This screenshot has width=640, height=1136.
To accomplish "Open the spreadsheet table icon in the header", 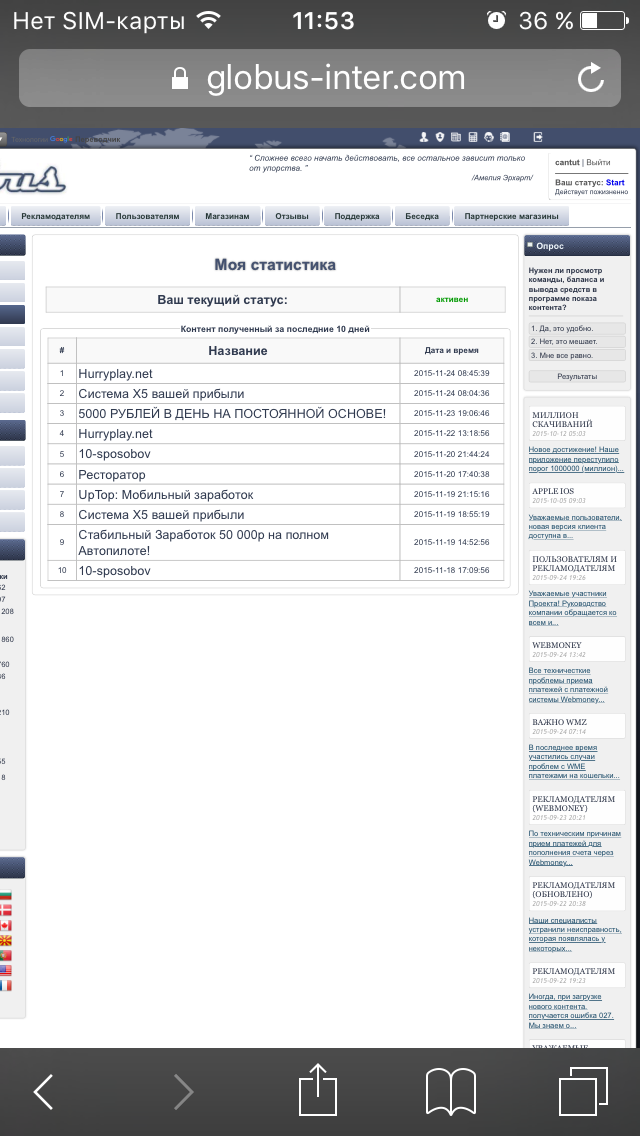I will [456, 137].
